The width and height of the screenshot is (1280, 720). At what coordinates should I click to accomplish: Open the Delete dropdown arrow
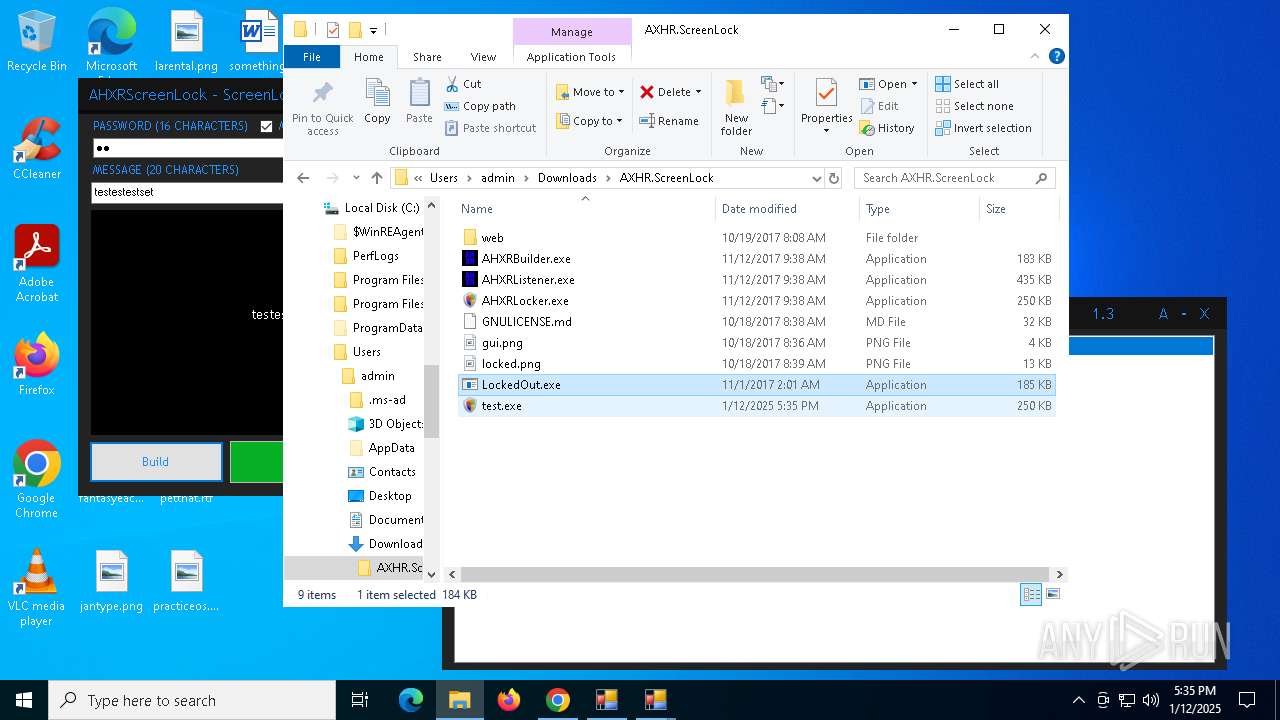(698, 92)
